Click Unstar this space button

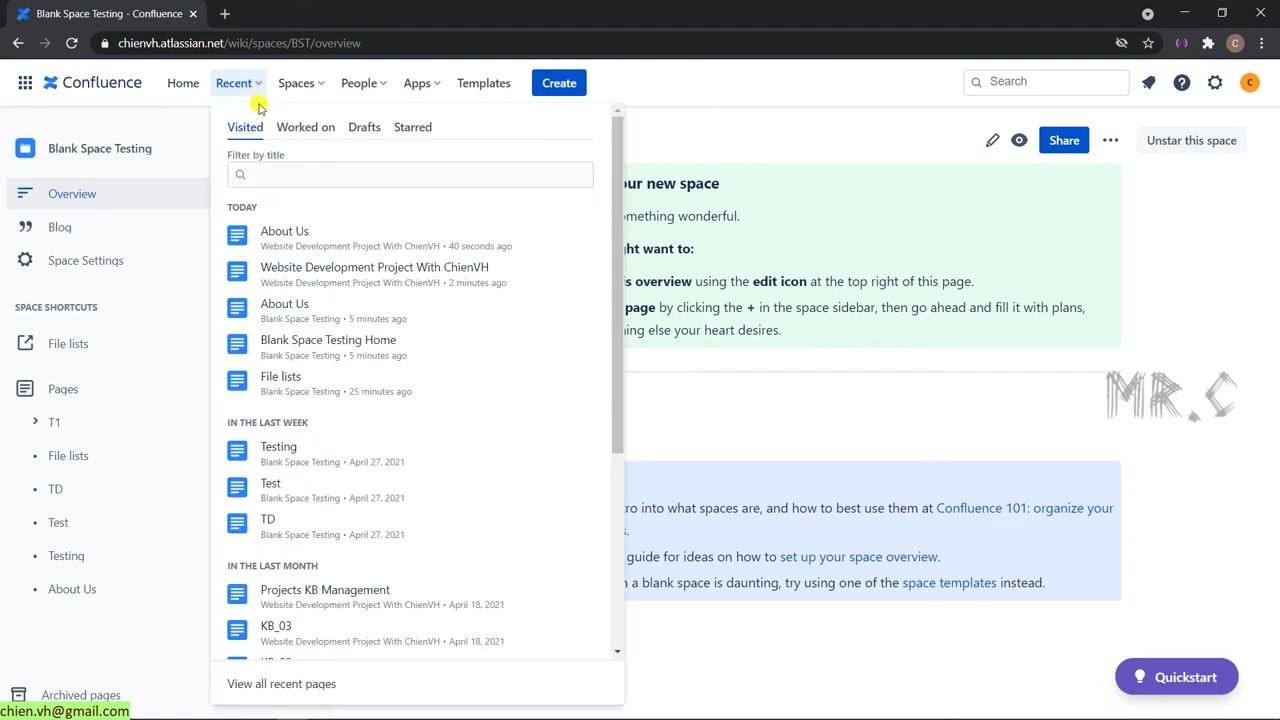coord(1192,140)
